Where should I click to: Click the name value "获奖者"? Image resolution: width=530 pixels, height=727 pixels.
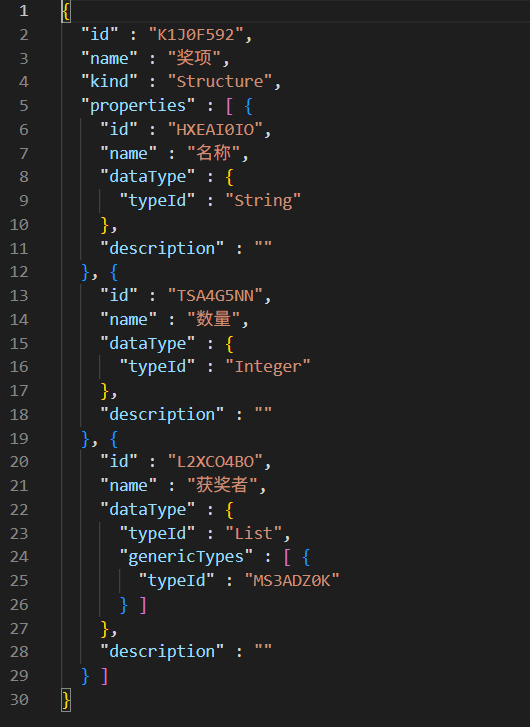pos(222,485)
